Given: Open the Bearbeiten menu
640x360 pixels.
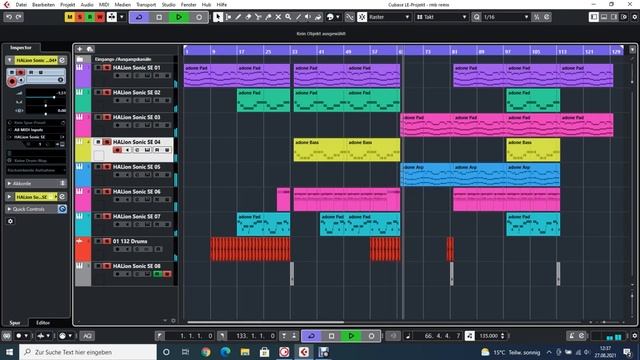Looking at the screenshot, I should [x=43, y=4].
